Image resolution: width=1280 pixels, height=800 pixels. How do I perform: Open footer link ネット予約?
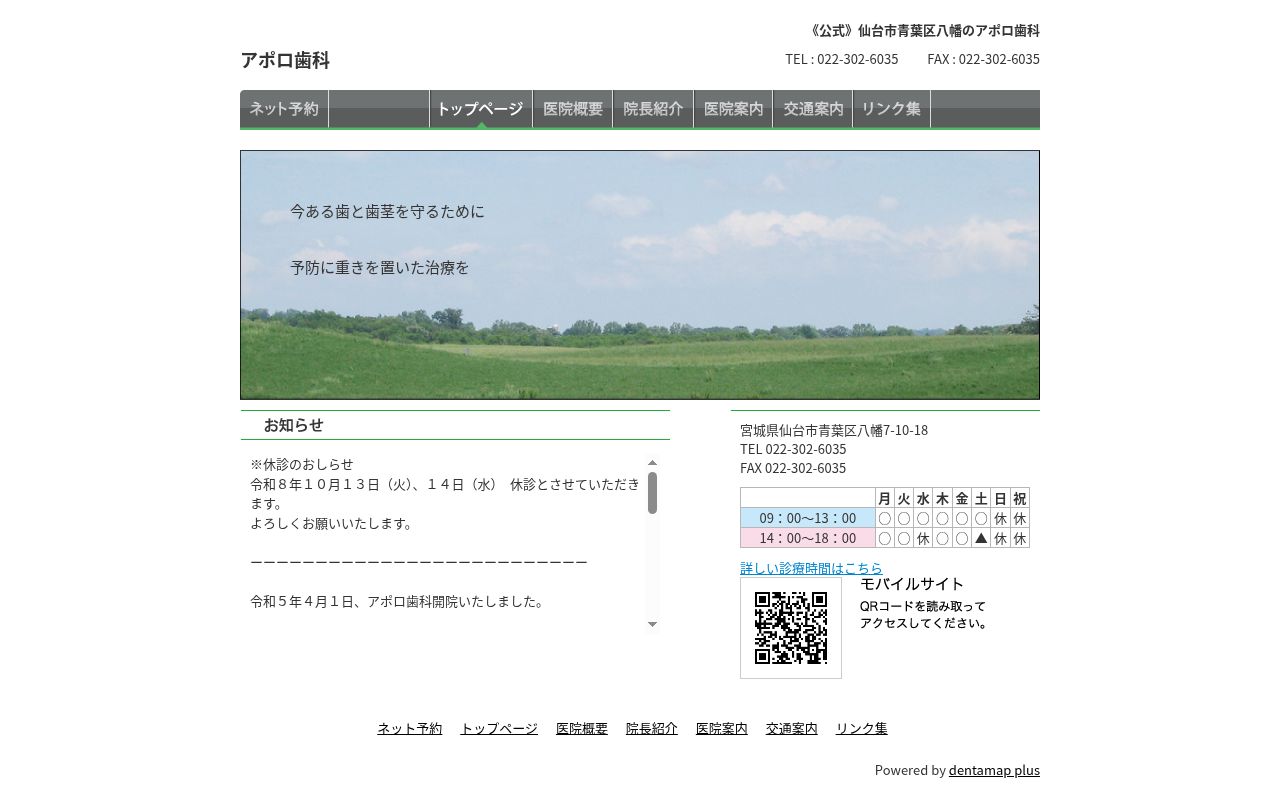[x=409, y=728]
